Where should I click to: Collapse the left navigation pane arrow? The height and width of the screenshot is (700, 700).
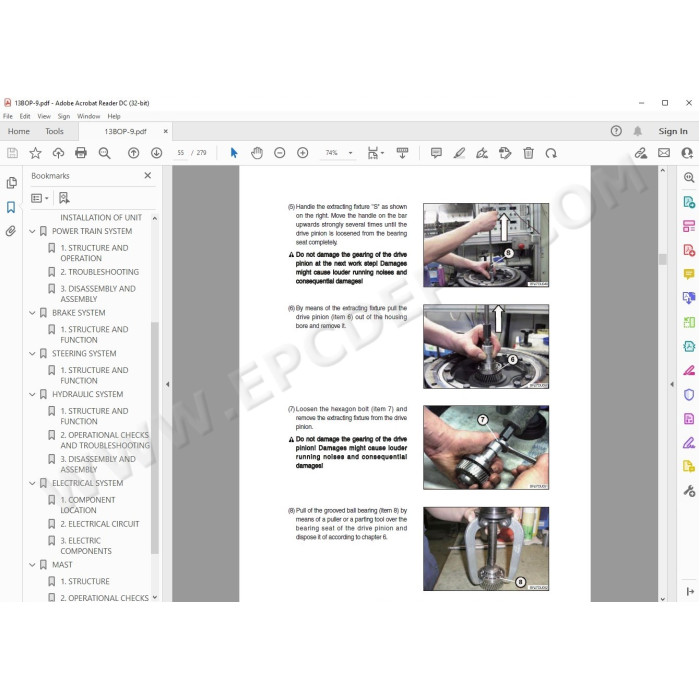coord(167,384)
